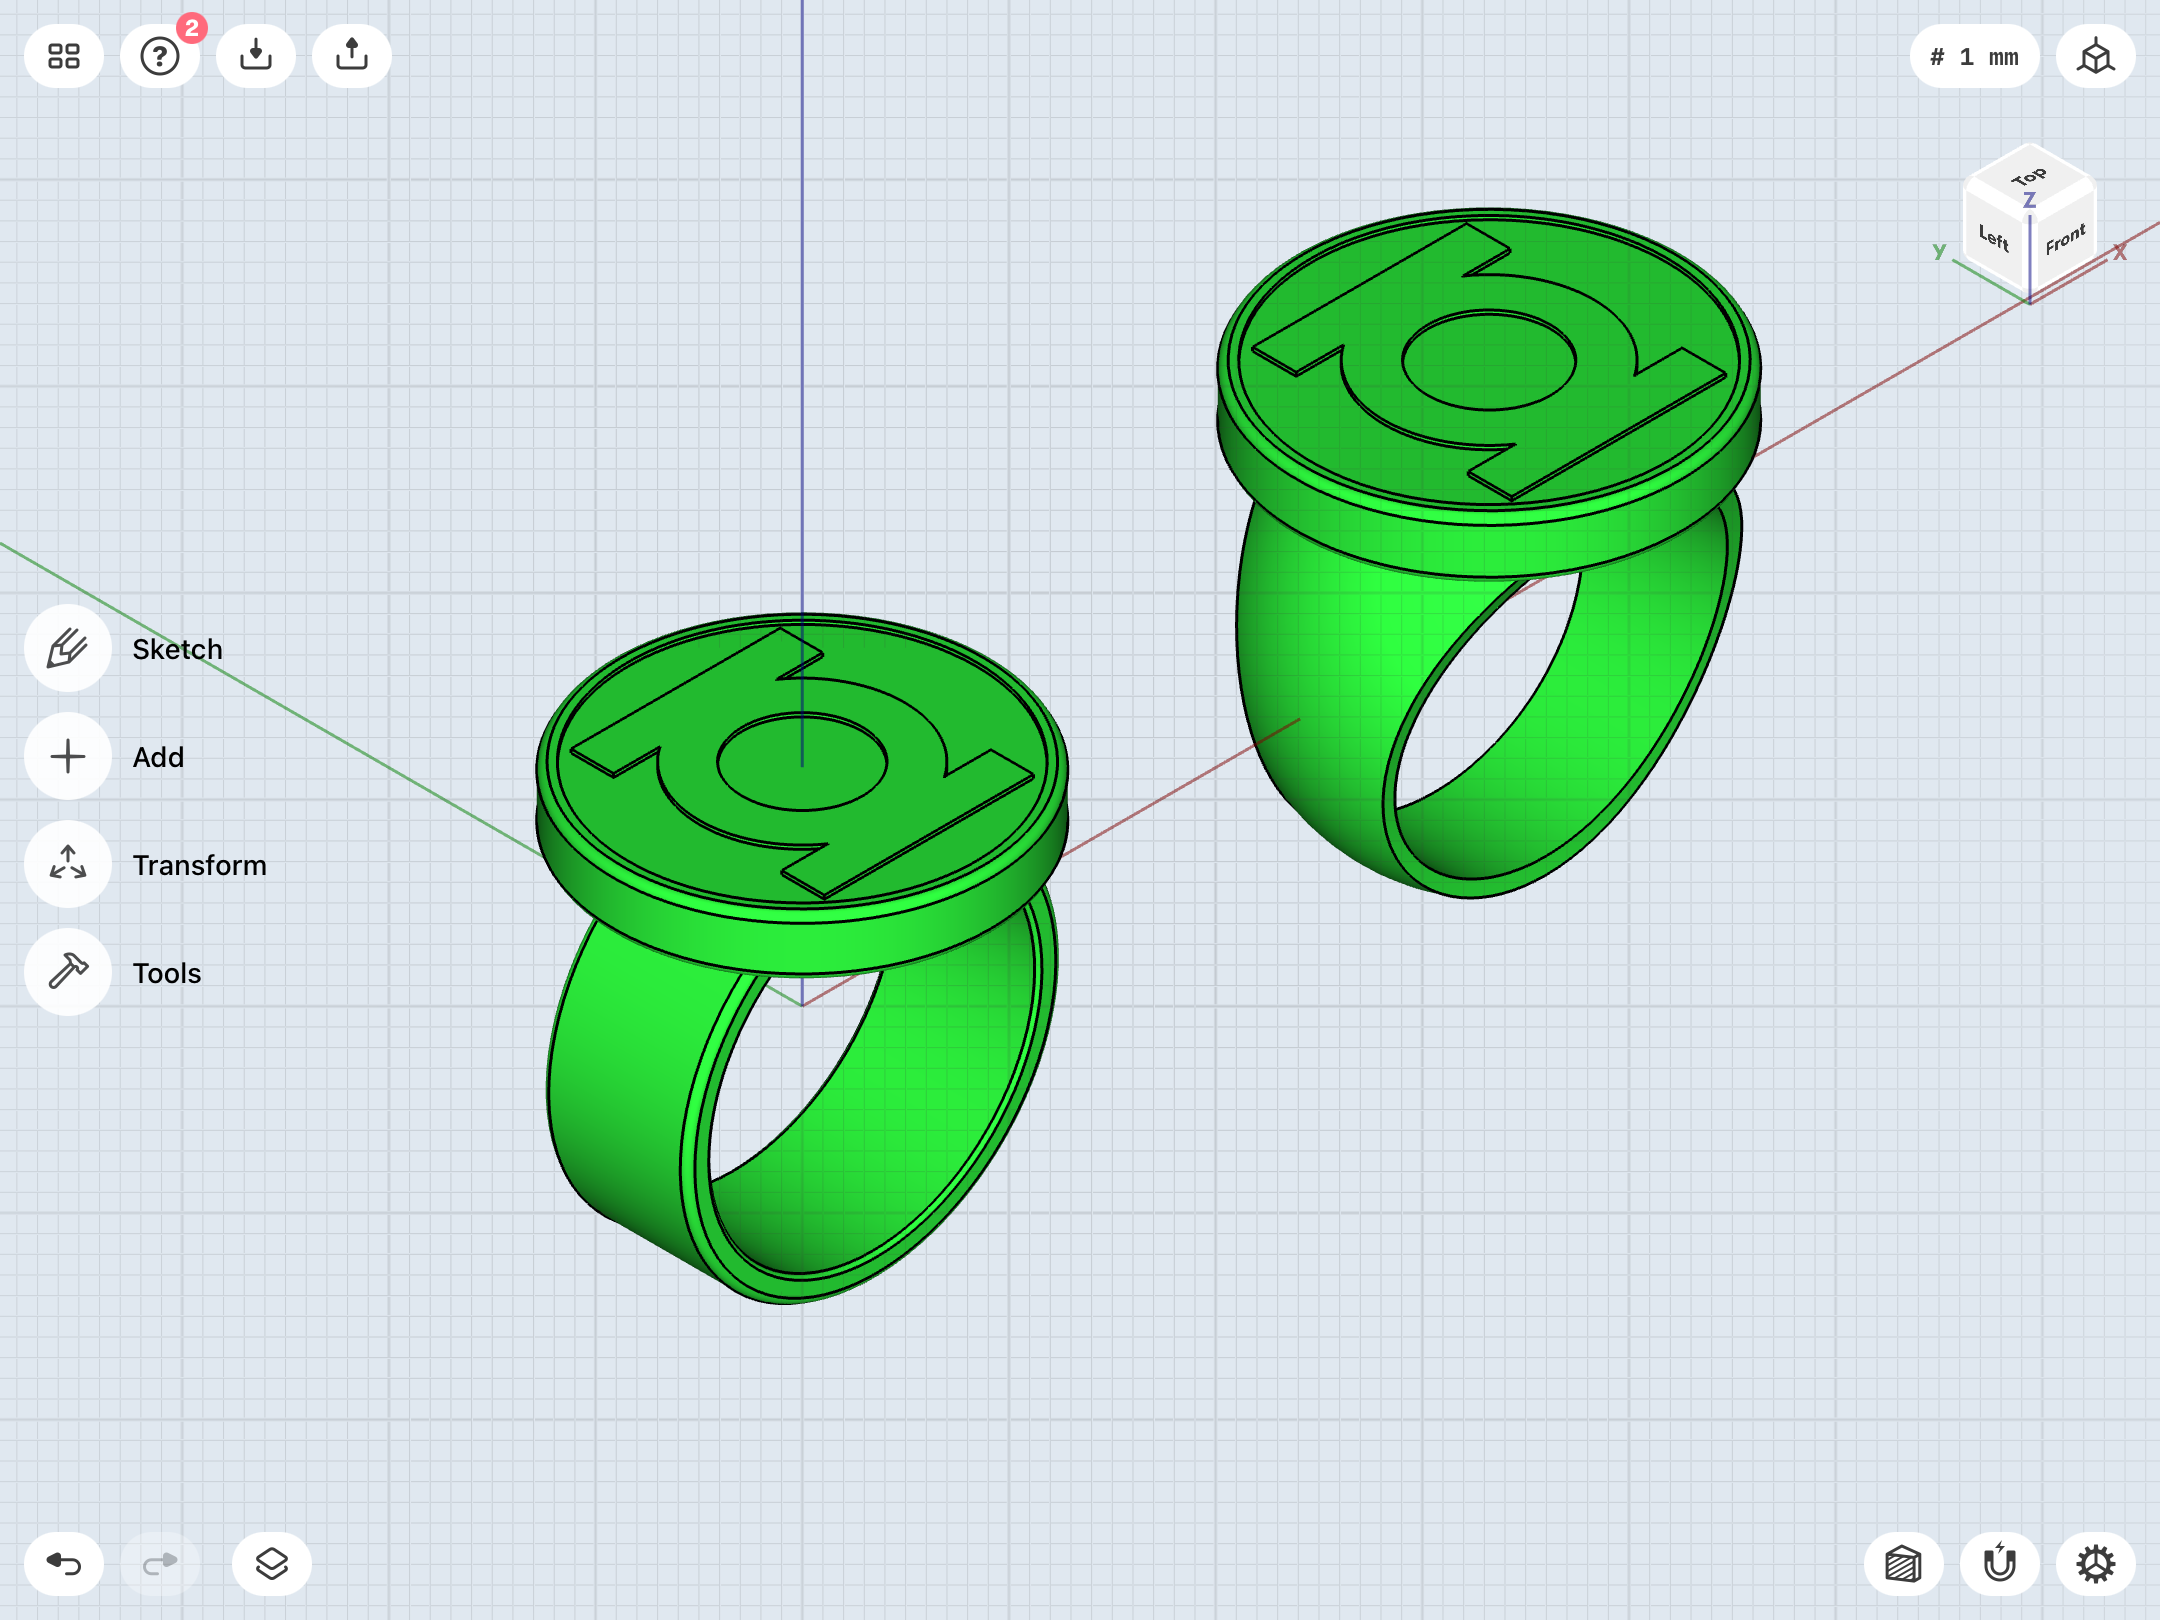Open the Transform menu label
Viewport: 2160px width, 1620px height.
[199, 865]
